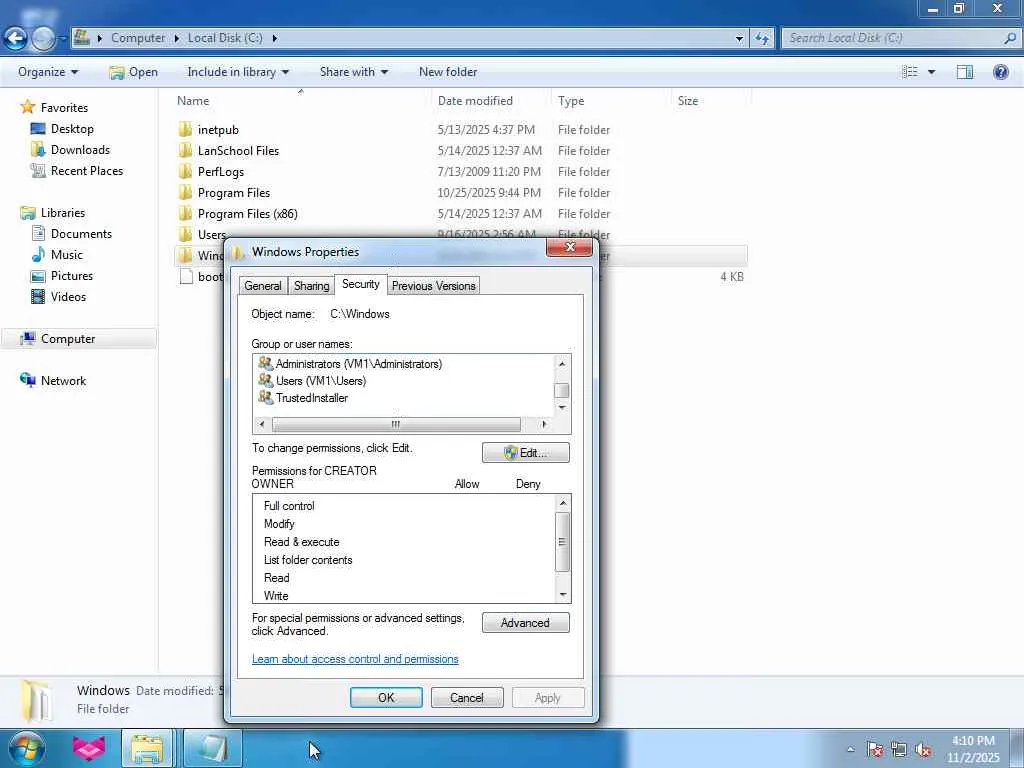1024x768 pixels.
Task: Click up arrow of permissions list scrollbar
Action: 563,503
